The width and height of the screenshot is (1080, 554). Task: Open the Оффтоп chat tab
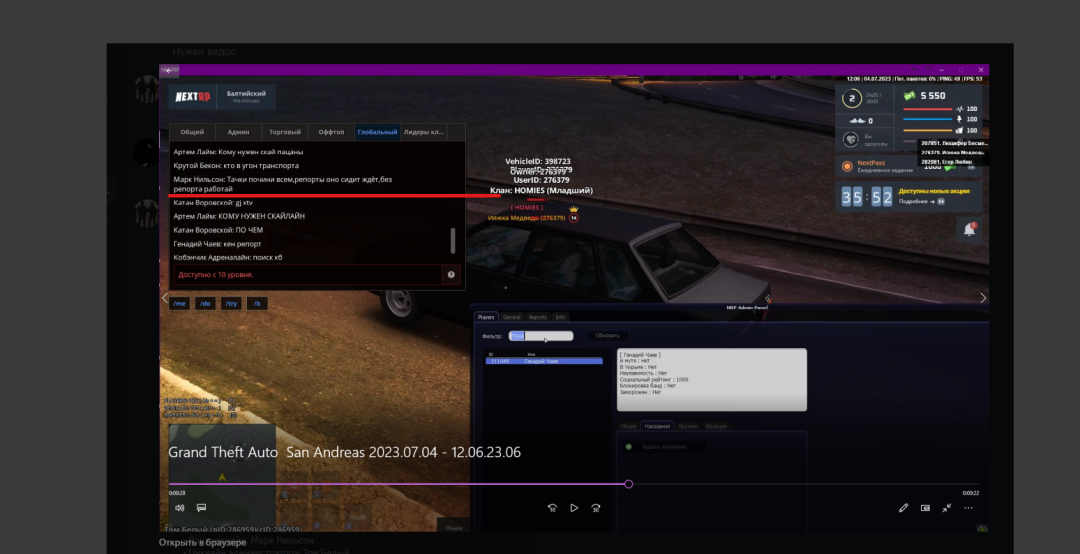click(x=331, y=132)
